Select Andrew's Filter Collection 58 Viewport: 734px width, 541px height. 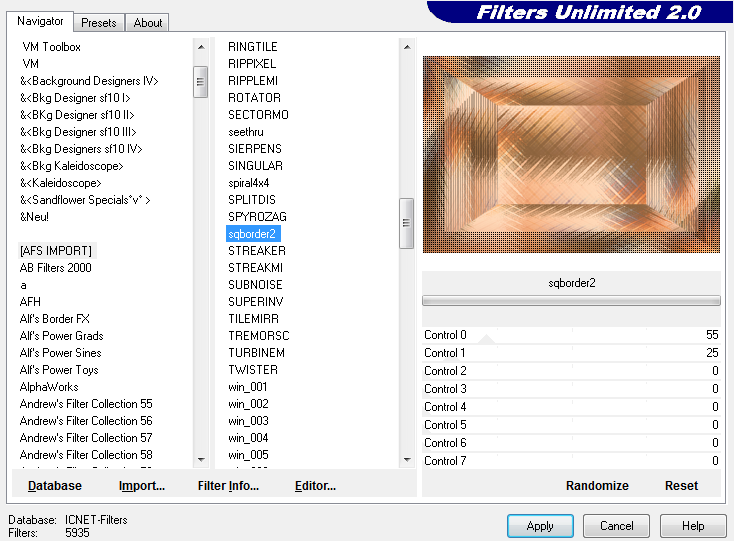point(86,455)
